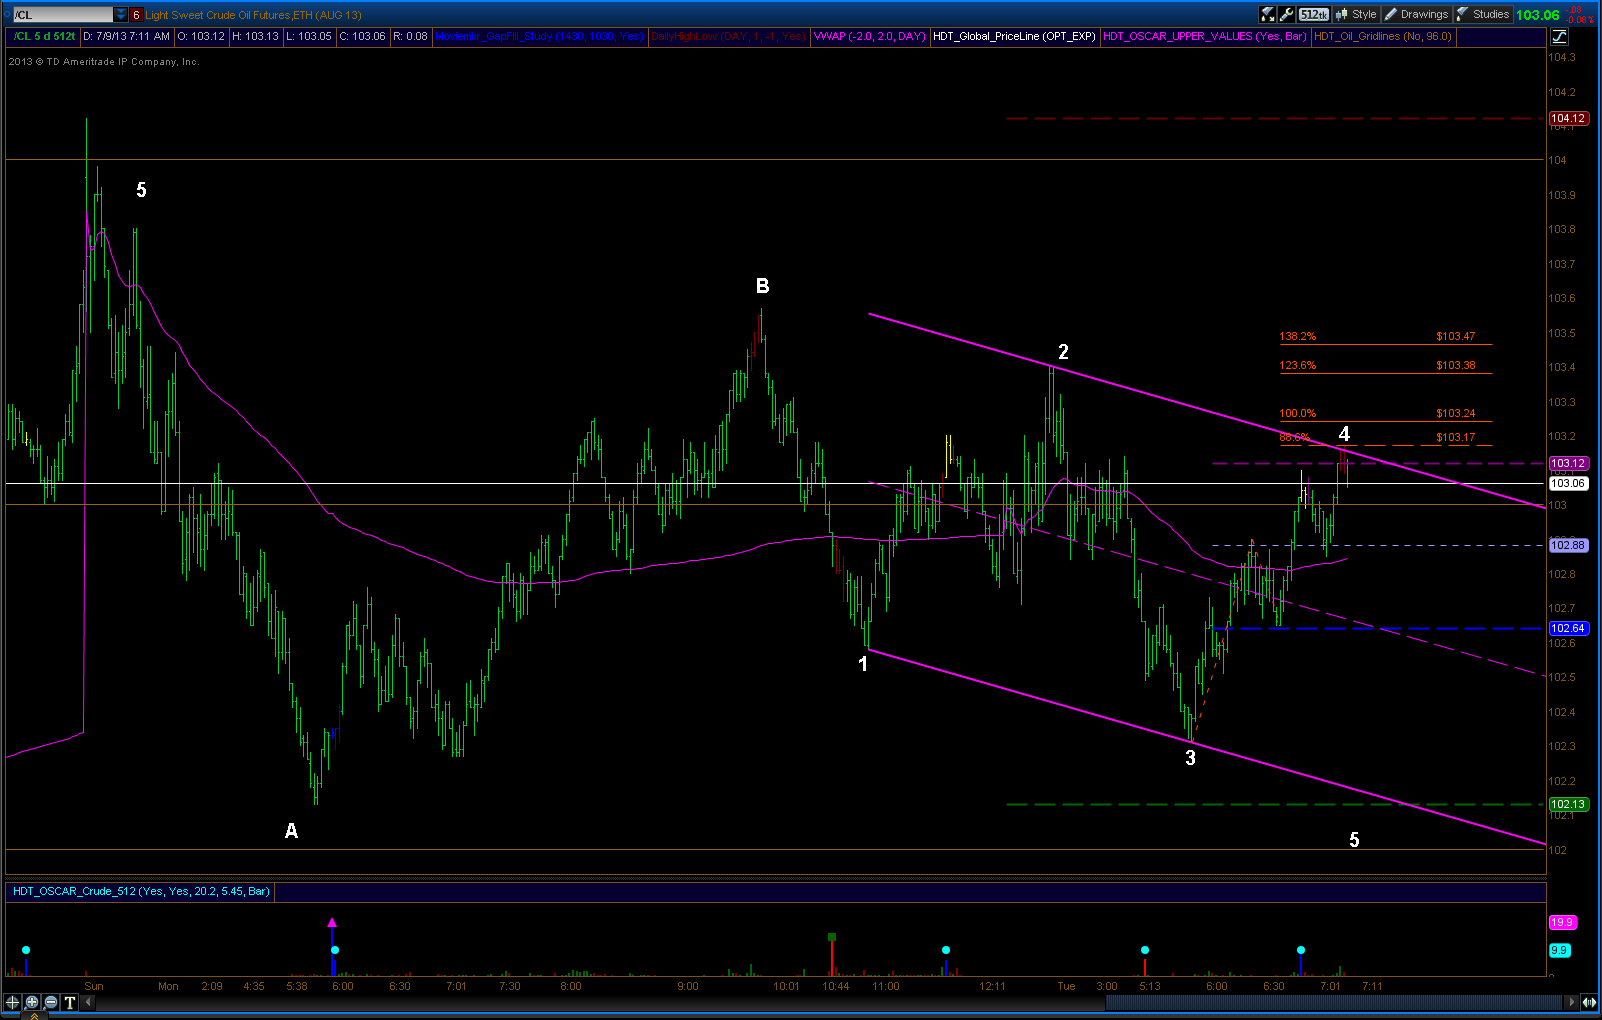Select the pan crosshair tool

(x=13, y=1001)
